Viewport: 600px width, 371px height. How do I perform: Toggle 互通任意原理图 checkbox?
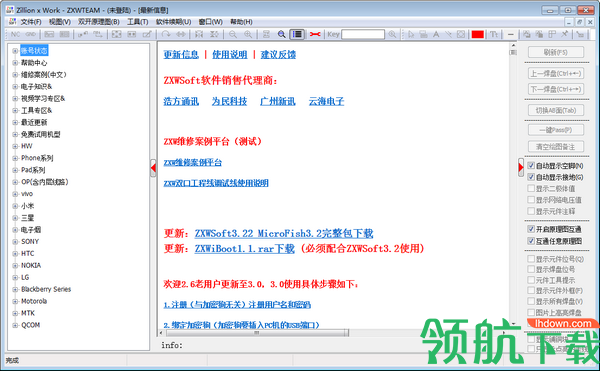(531, 241)
